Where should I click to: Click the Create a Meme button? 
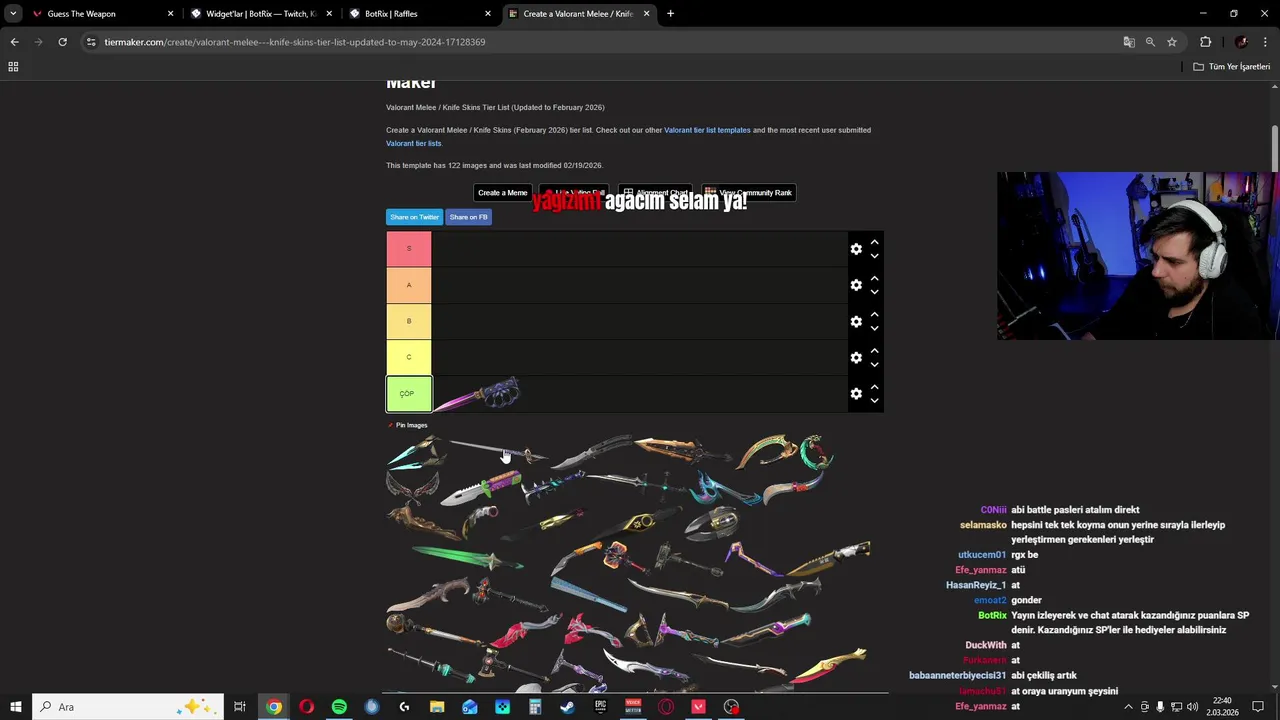[x=502, y=193]
